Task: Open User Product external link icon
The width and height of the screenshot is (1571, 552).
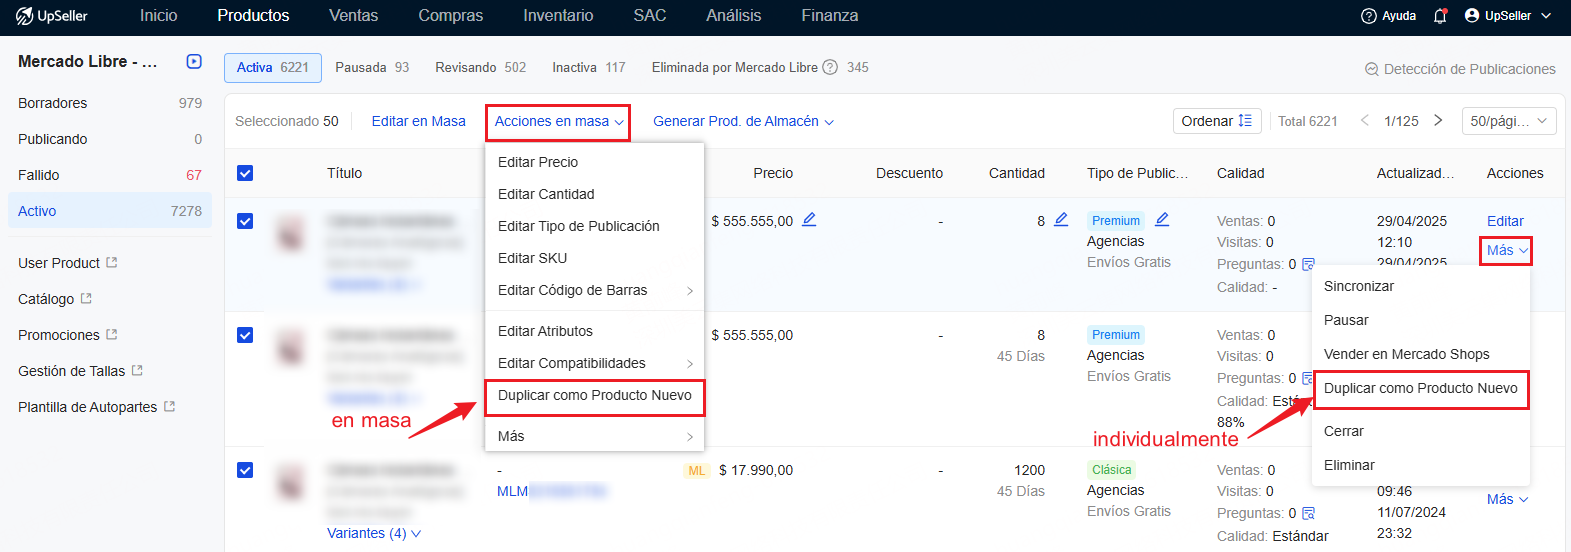Action: [112, 262]
